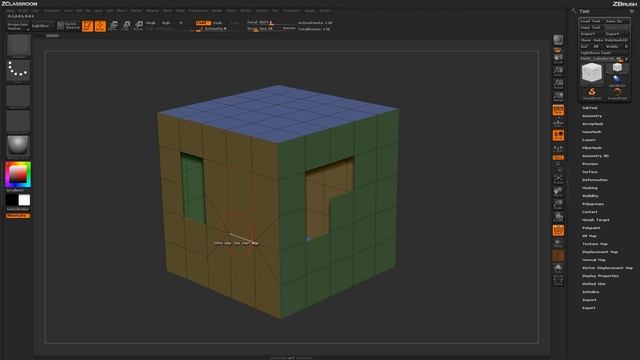640x360 pixels.
Task: Adjust the Draw Size slider
Action: pyautogui.click(x=271, y=29)
